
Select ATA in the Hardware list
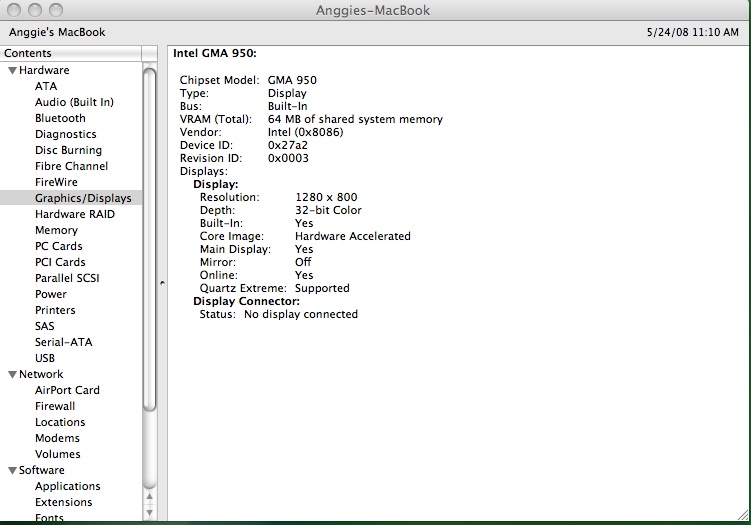[46, 86]
